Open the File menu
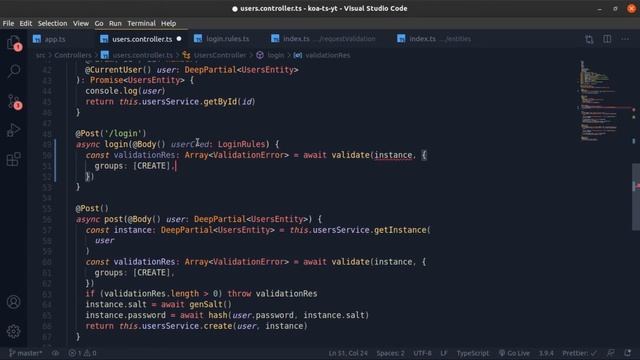Viewport: 640px width, 360px height. click(x=8, y=23)
